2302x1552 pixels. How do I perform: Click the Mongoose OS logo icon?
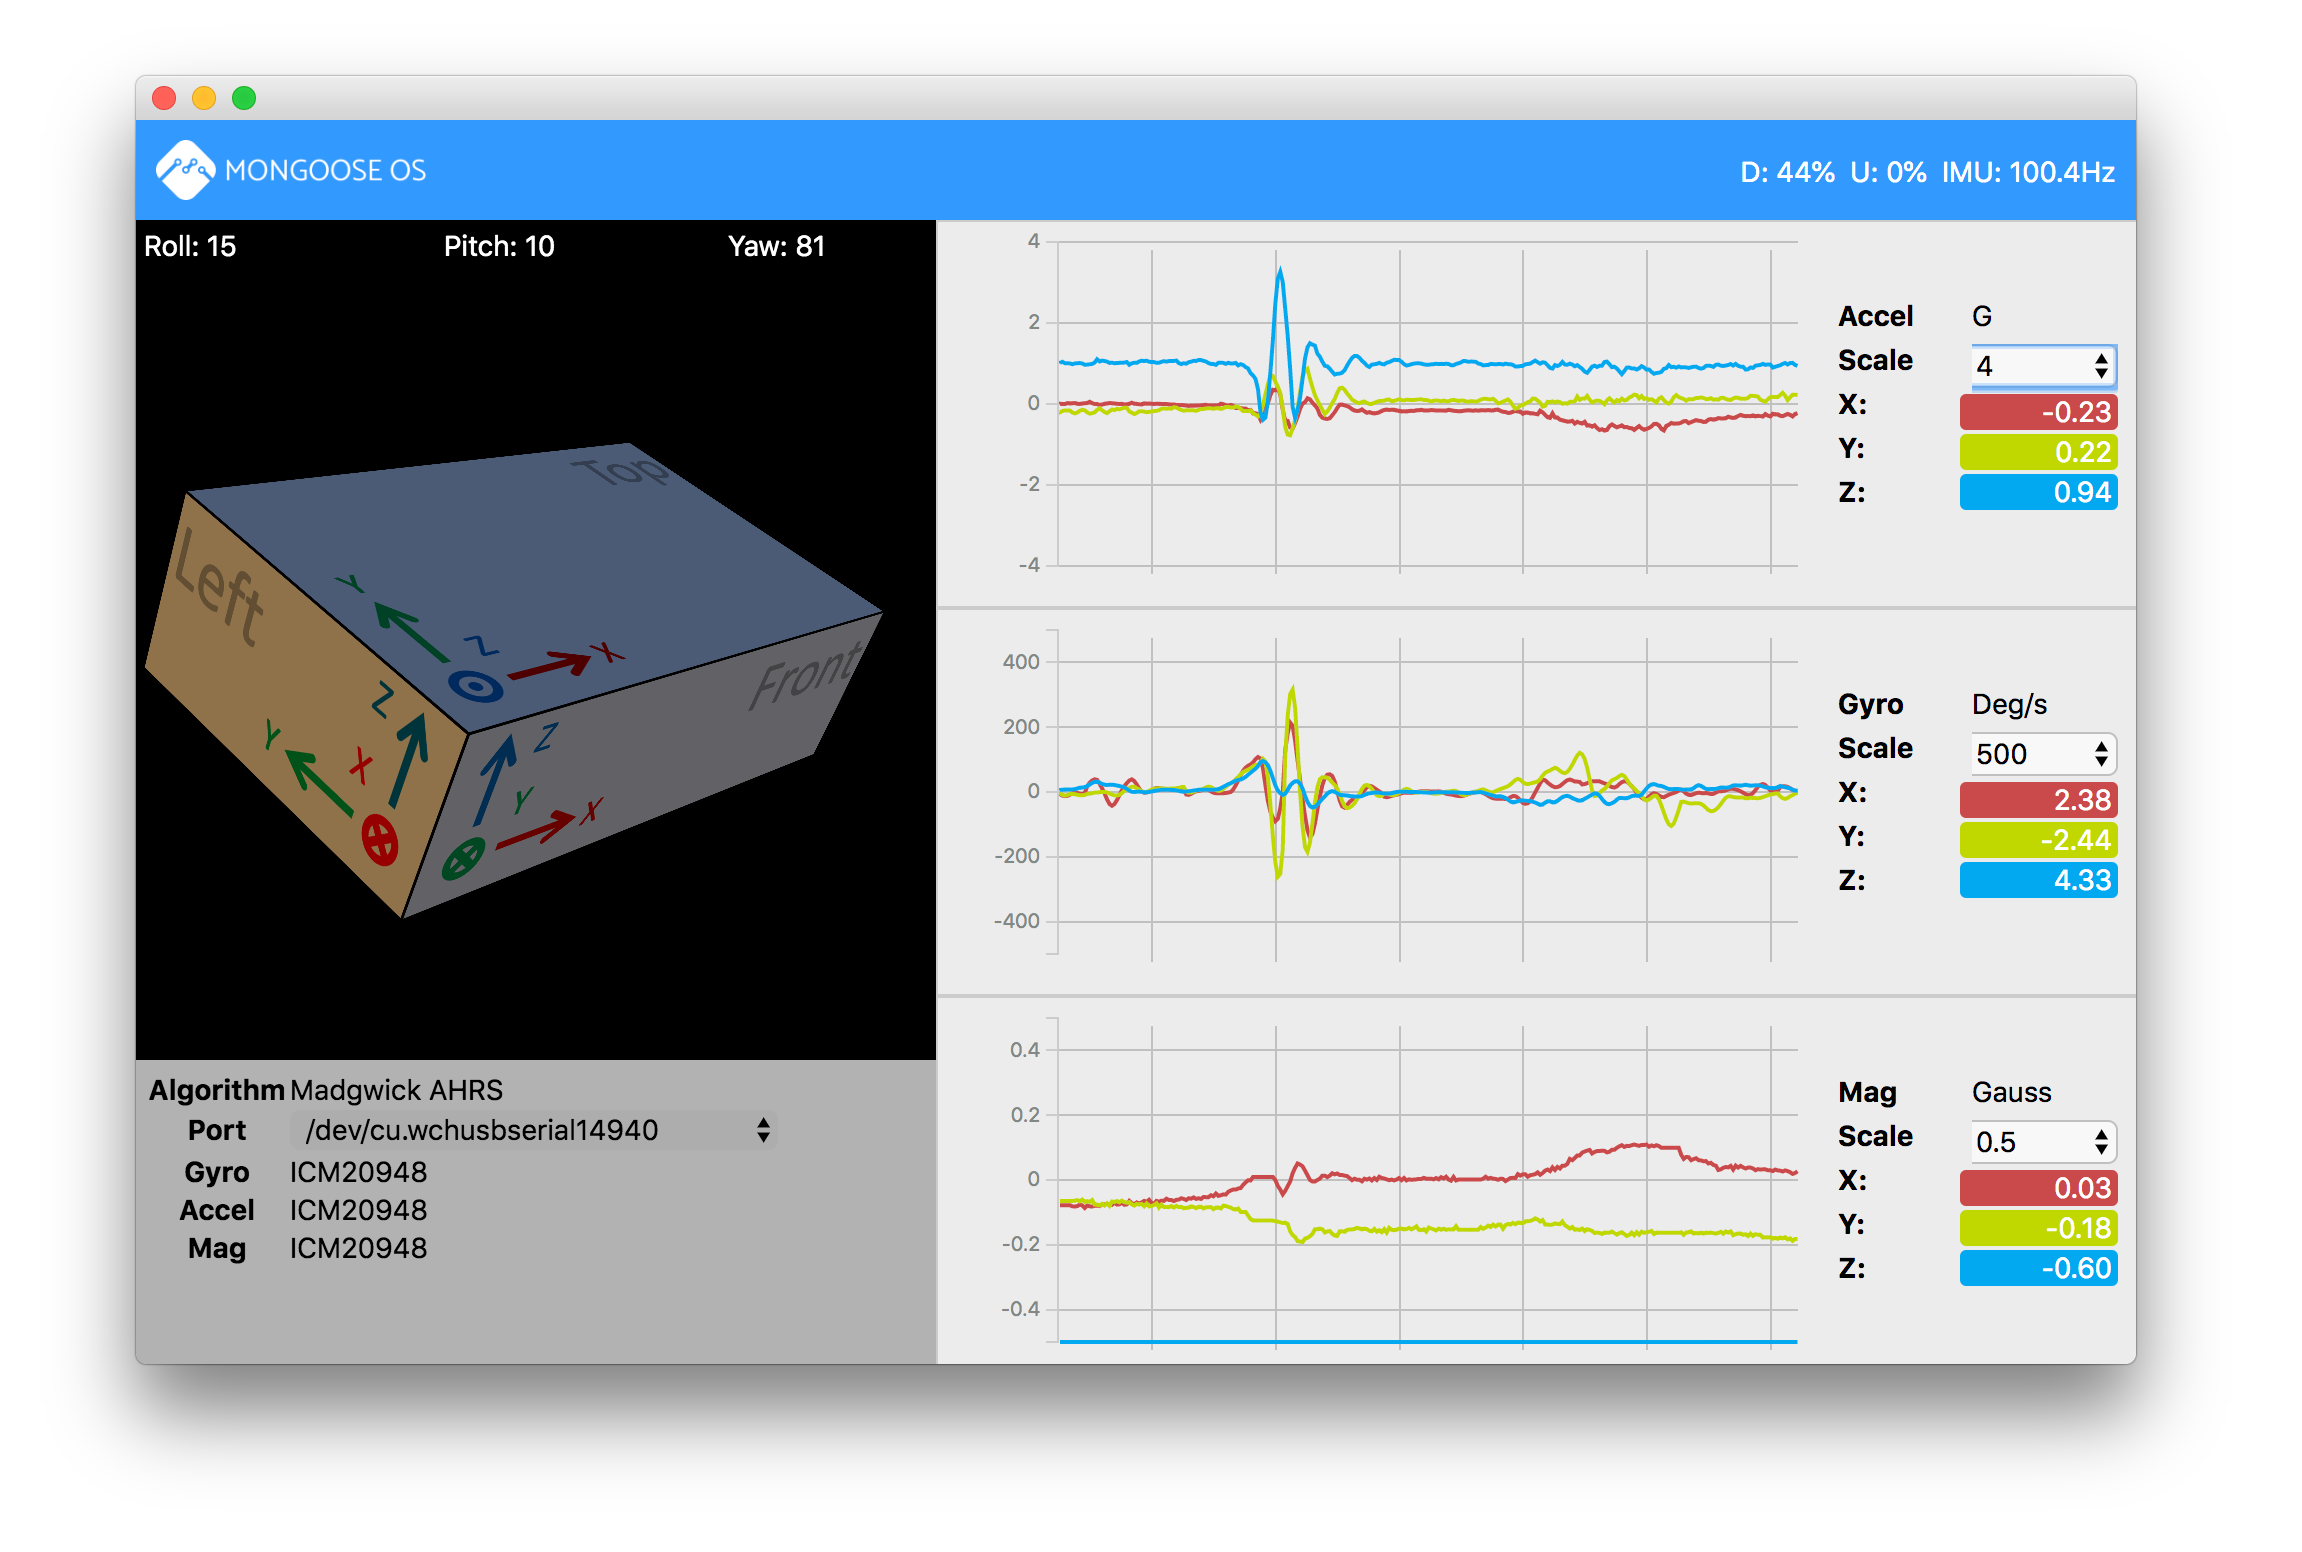point(185,170)
